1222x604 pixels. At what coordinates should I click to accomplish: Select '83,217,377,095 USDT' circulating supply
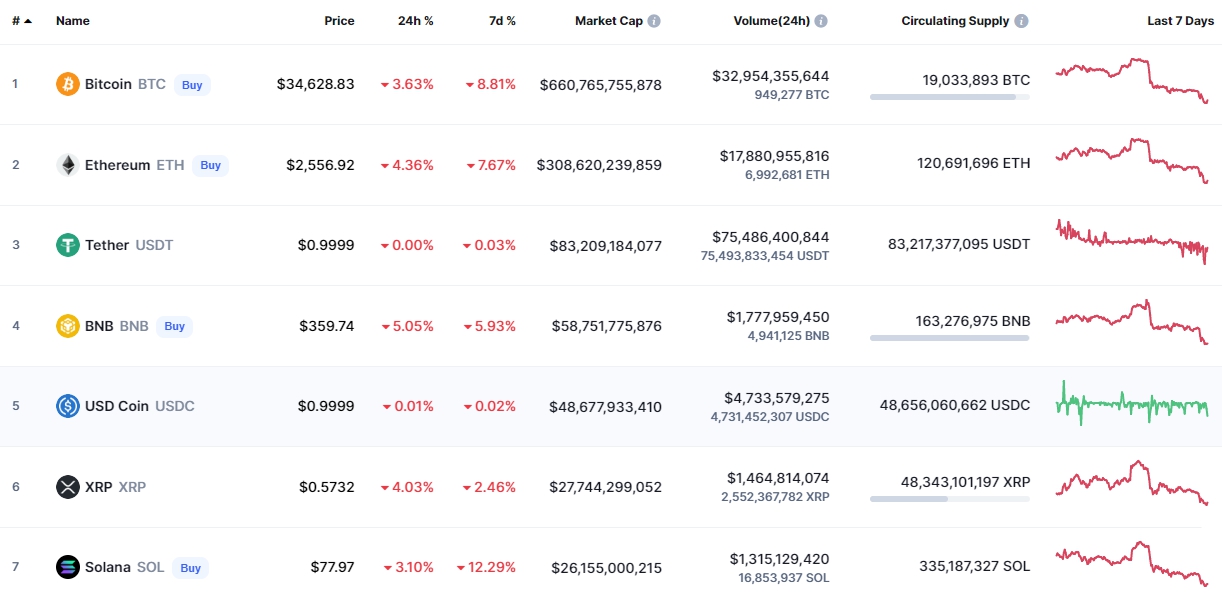(x=959, y=243)
